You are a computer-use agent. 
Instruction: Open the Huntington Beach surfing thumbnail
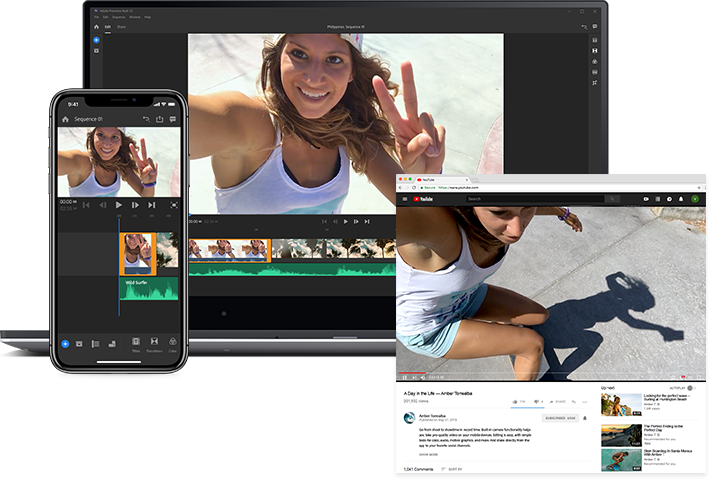click(621, 405)
